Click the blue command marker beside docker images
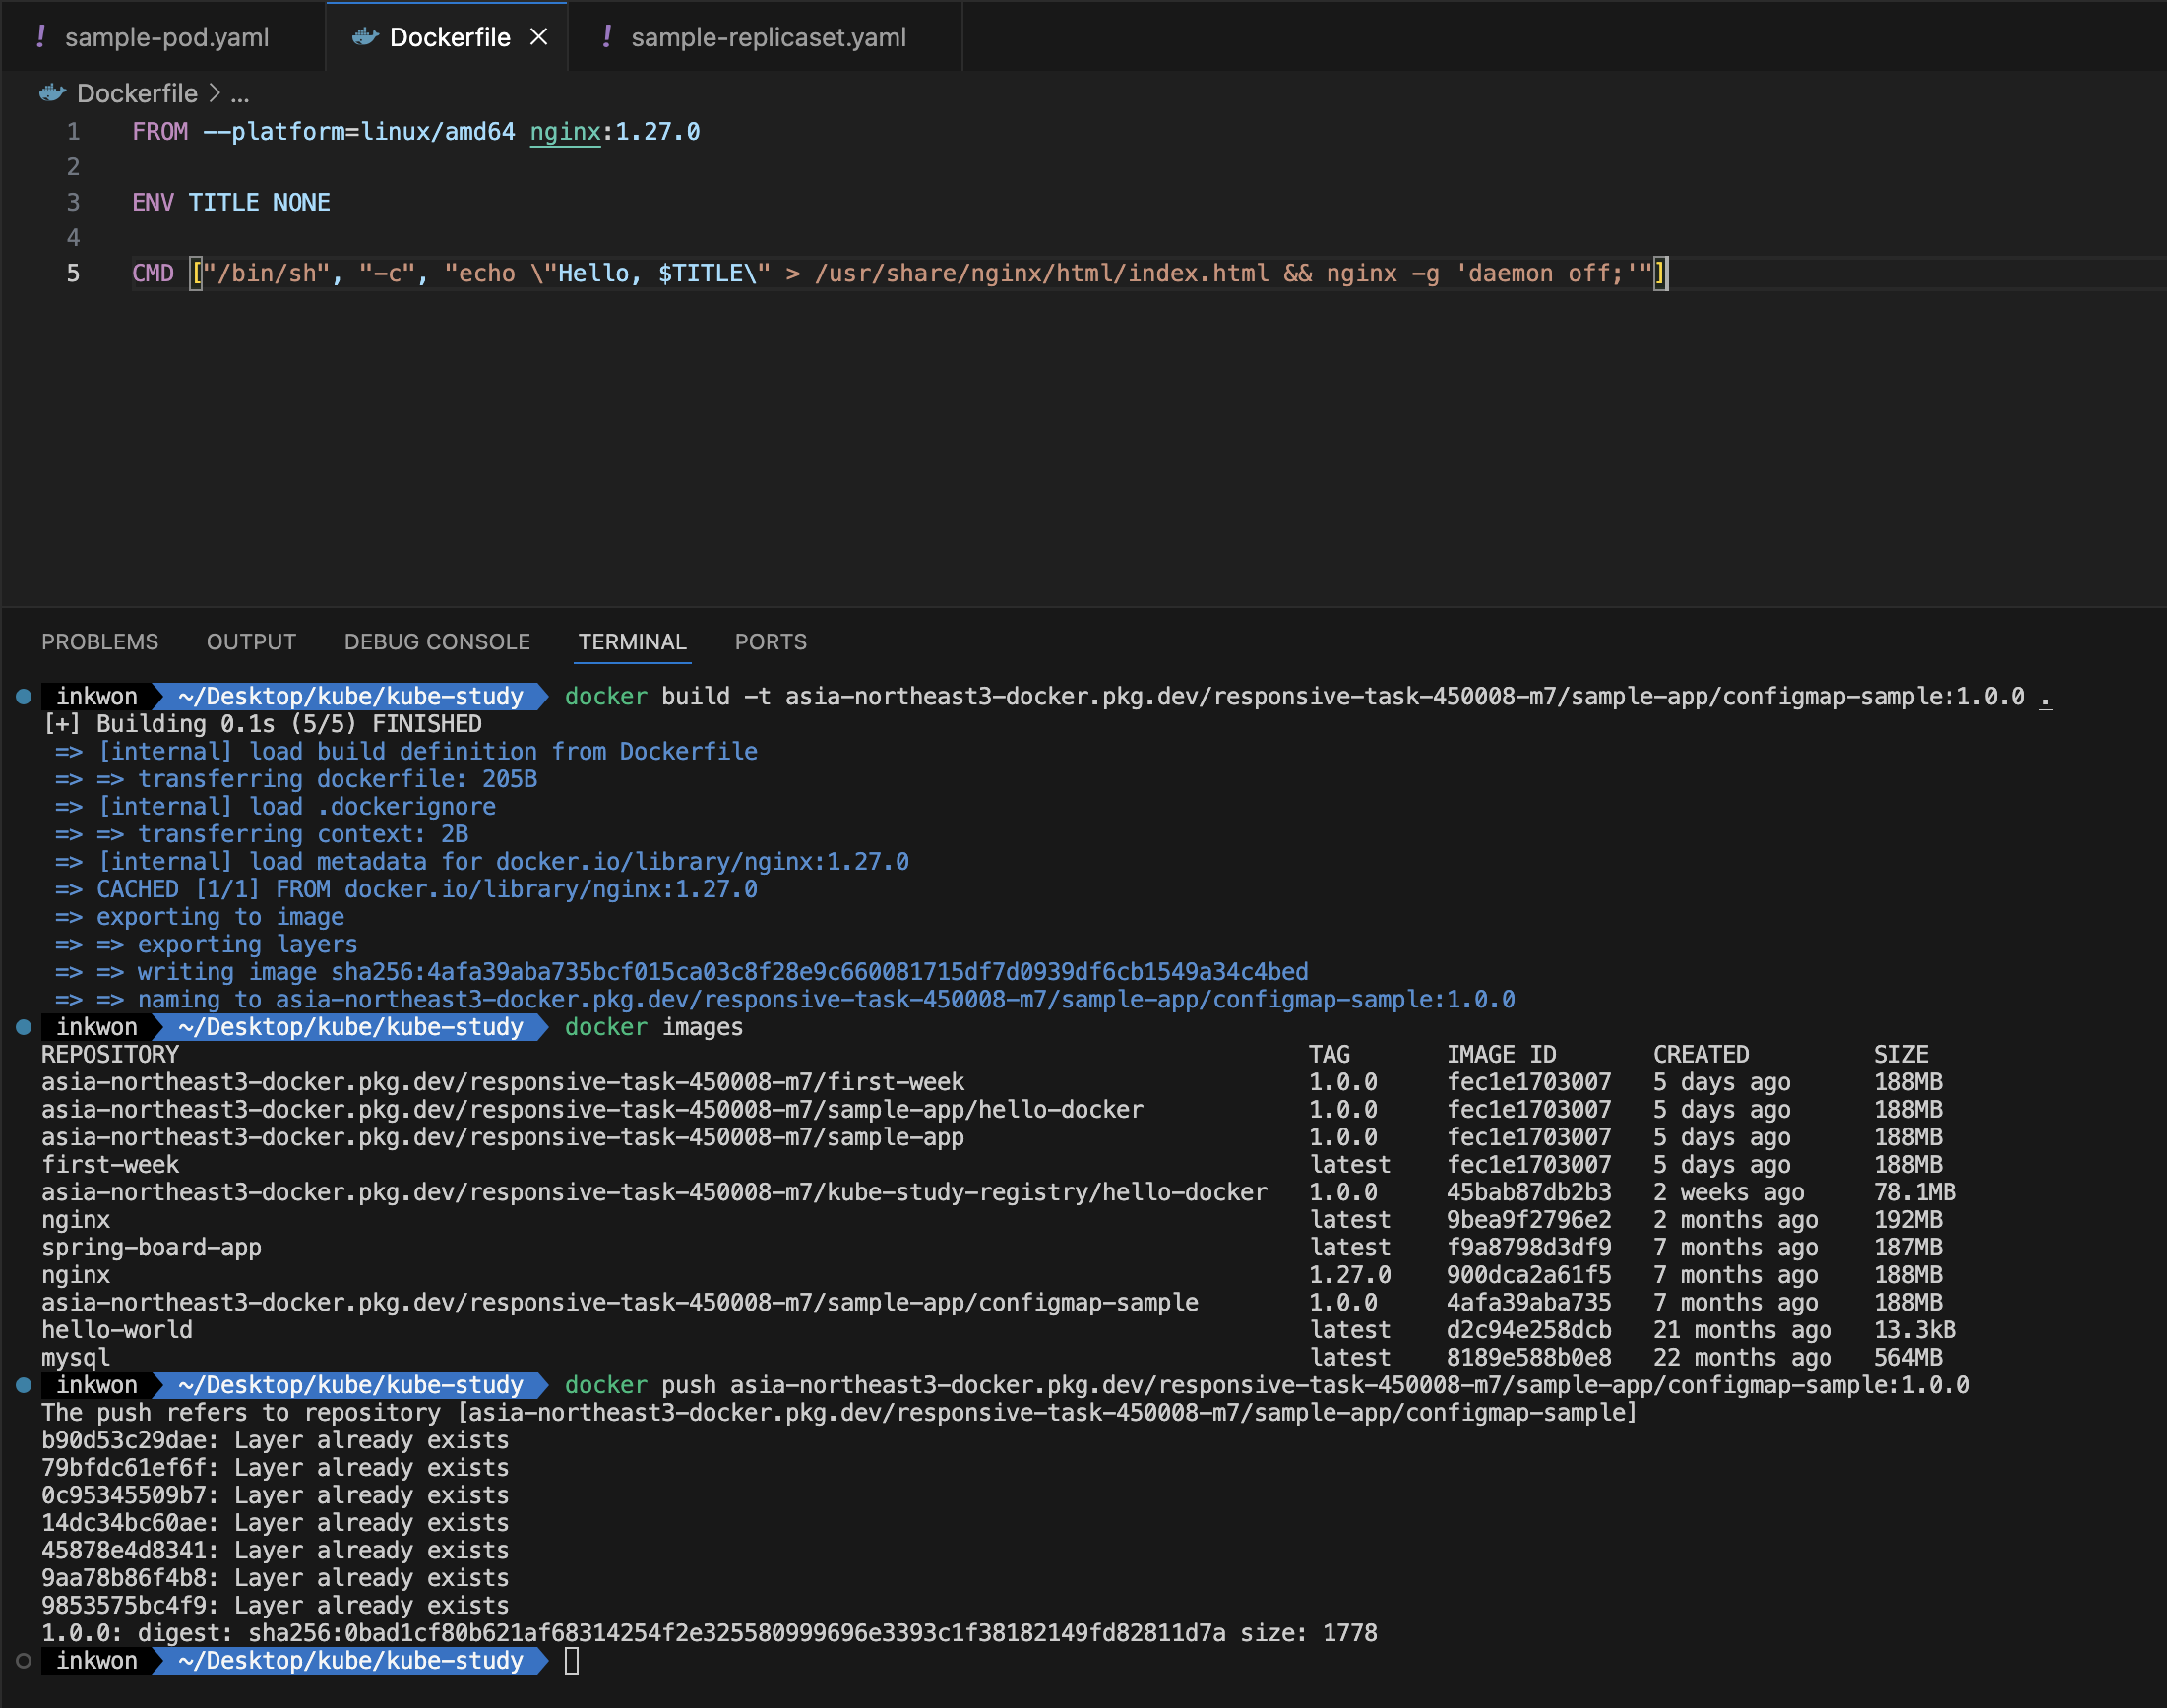This screenshot has width=2167, height=1708. click(24, 1027)
